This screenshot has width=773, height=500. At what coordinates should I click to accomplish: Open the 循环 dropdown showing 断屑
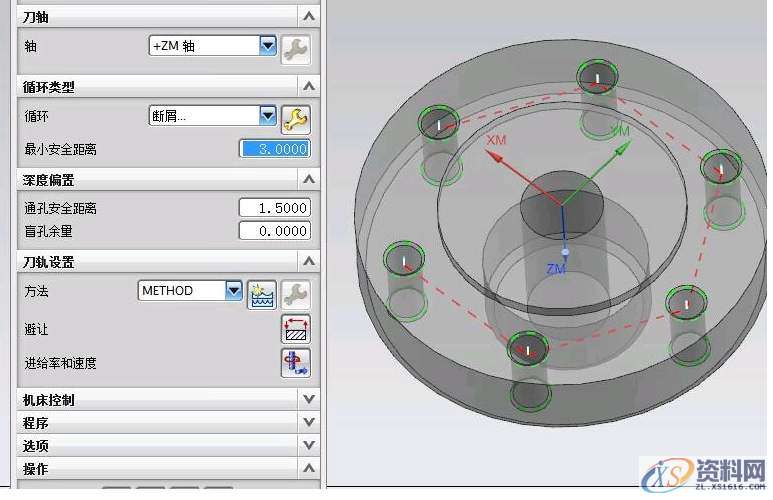(x=267, y=116)
